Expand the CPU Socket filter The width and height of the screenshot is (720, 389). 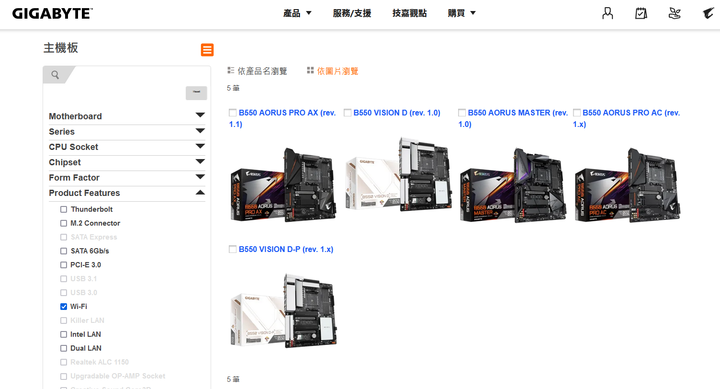[x=127, y=147]
